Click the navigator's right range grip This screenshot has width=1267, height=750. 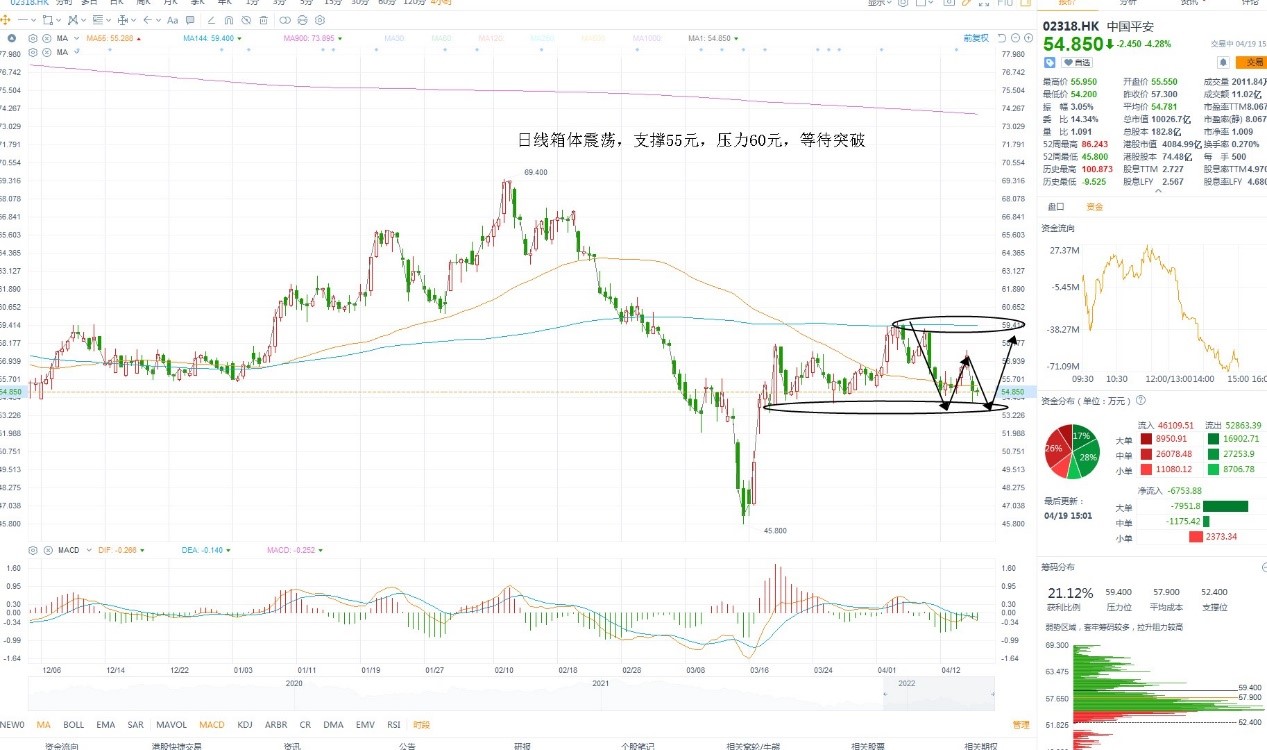coord(993,694)
